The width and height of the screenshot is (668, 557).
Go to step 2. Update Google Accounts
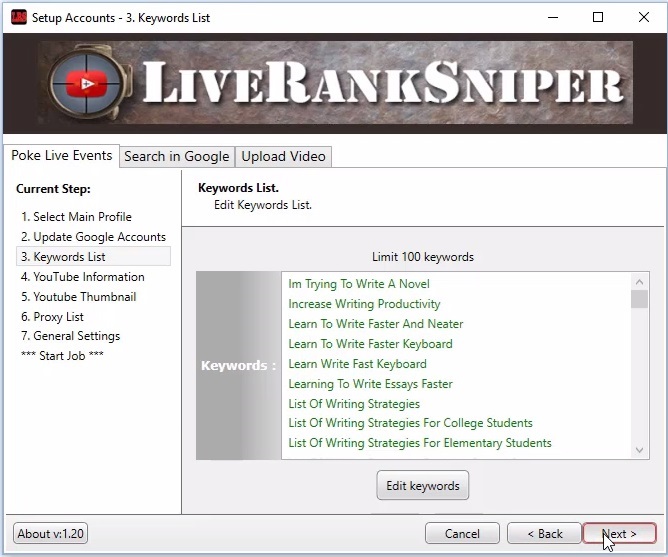click(93, 237)
